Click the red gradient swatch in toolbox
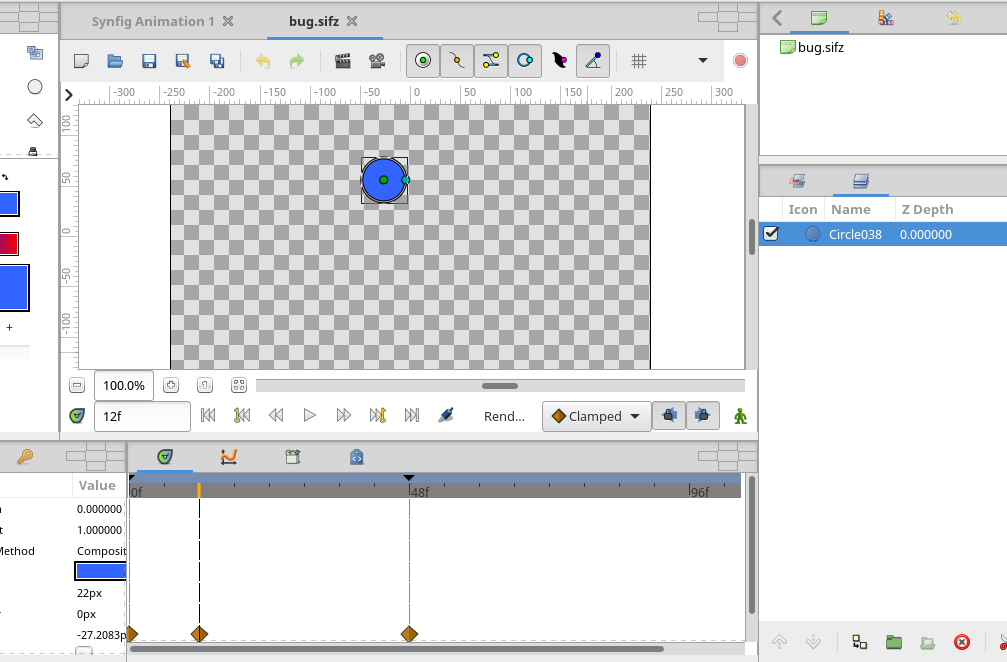Viewport: 1007px width, 662px height. pos(8,244)
